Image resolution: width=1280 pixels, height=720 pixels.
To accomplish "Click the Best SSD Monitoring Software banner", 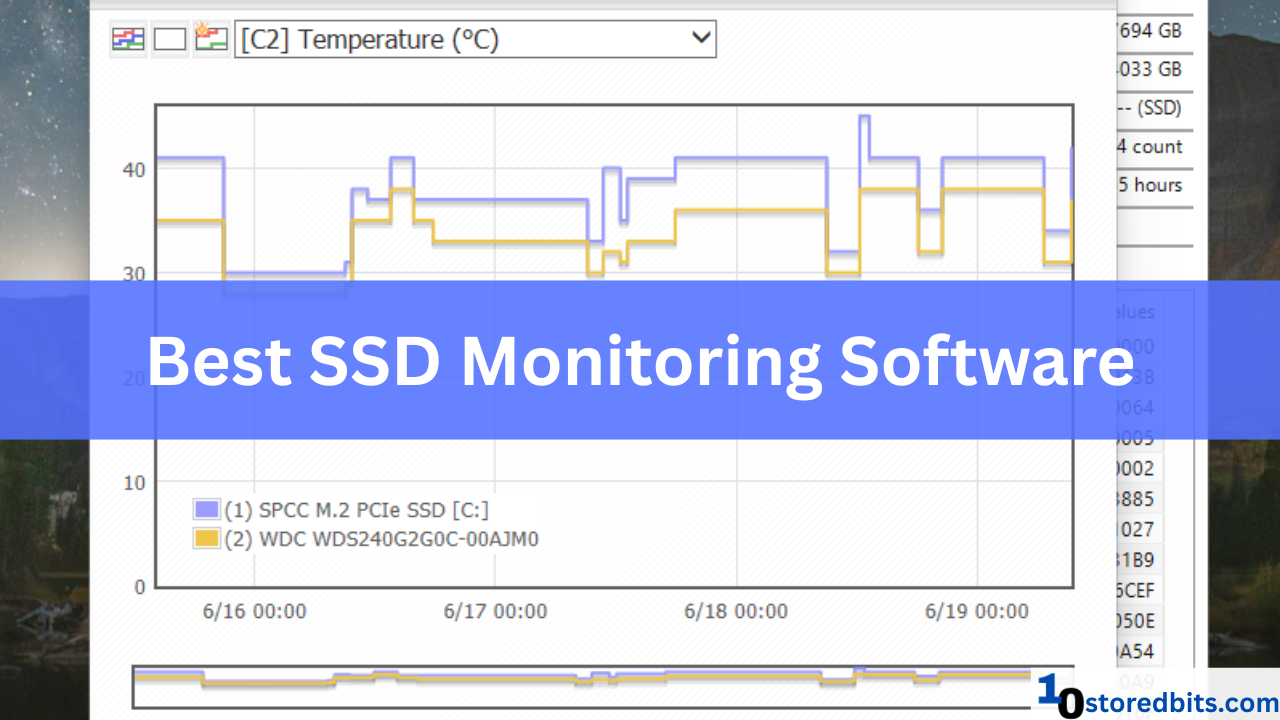I will tap(640, 360).
